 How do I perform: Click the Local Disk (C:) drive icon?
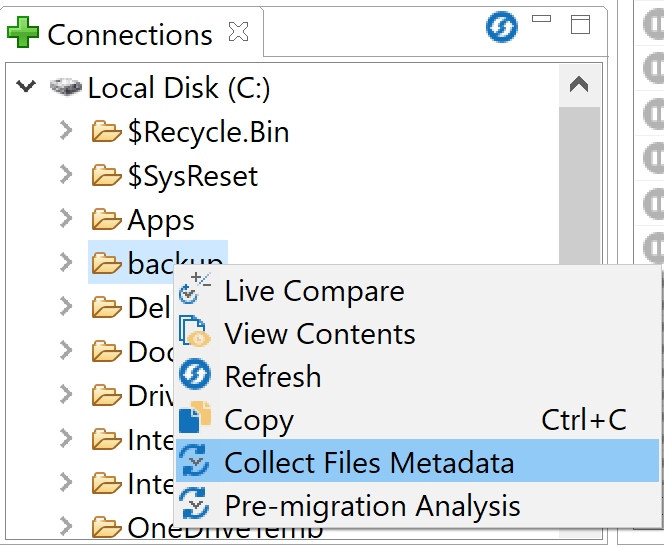click(x=66, y=87)
